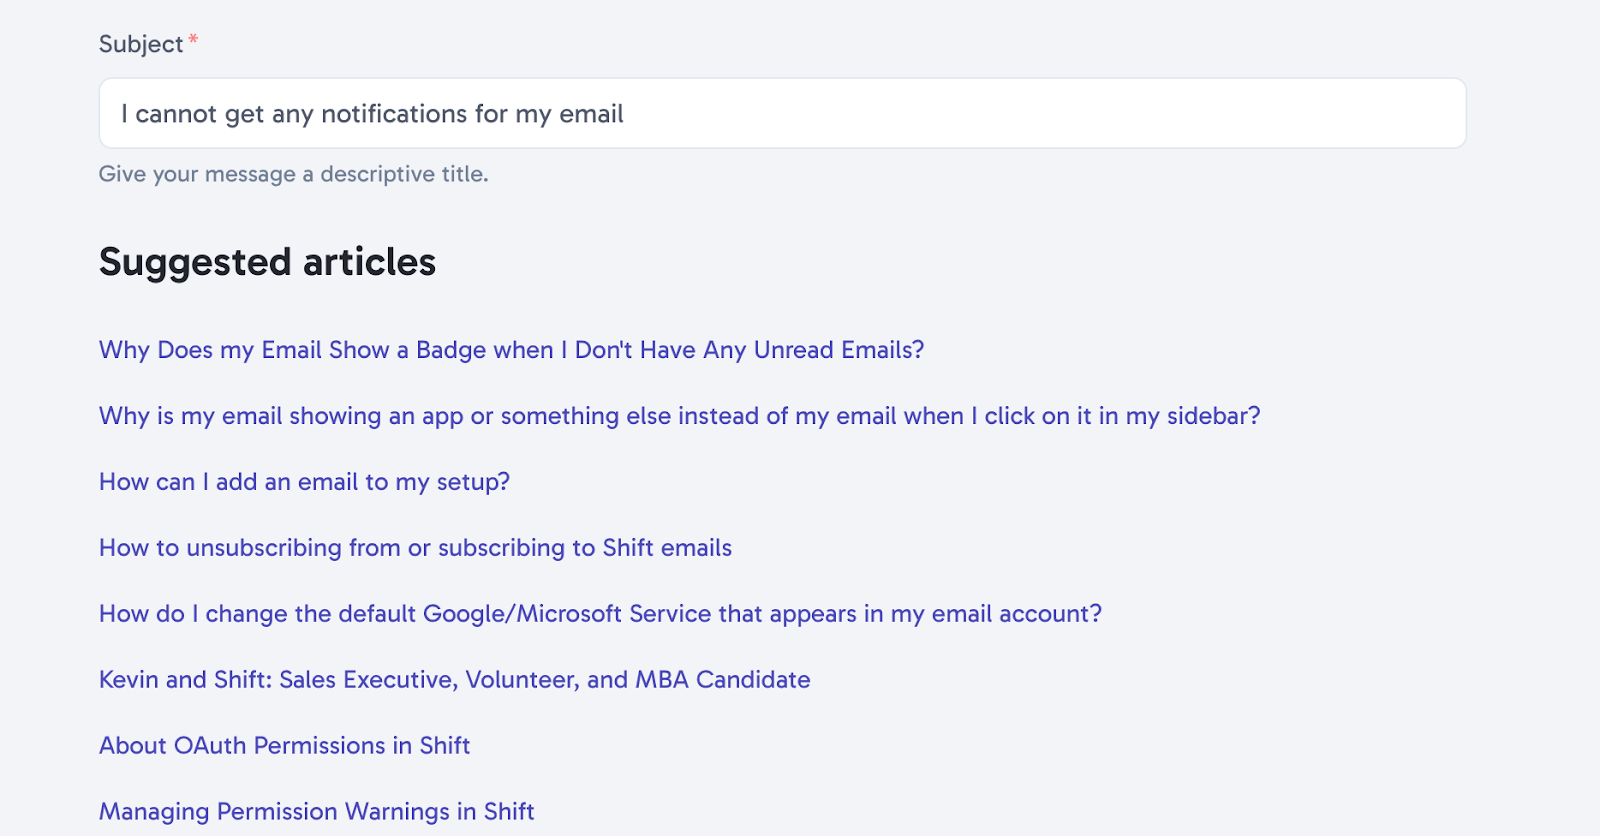The width and height of the screenshot is (1600, 836).
Task: Open article about email showing an app instead
Action: coord(679,416)
